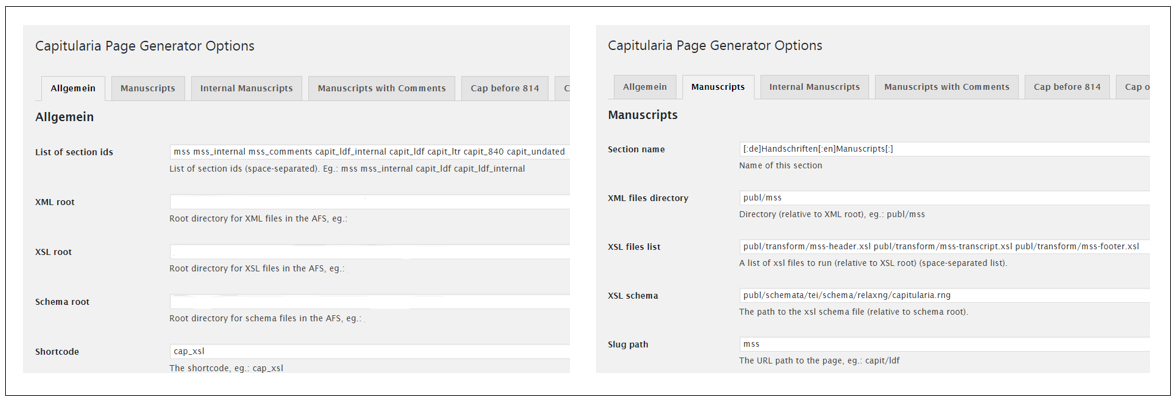The width and height of the screenshot is (1174, 402).
Task: Select the active Allgemein tab in left screenshot
Action: coord(73,88)
